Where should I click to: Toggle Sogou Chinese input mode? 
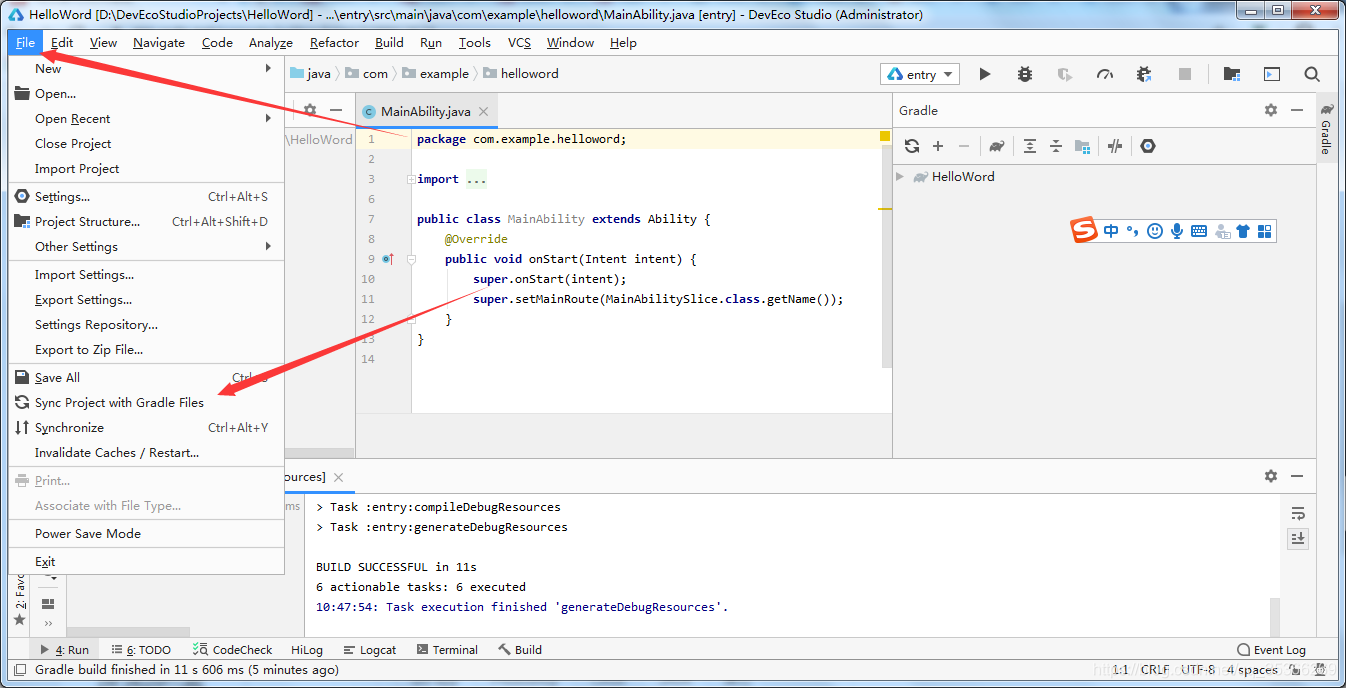[x=1111, y=231]
